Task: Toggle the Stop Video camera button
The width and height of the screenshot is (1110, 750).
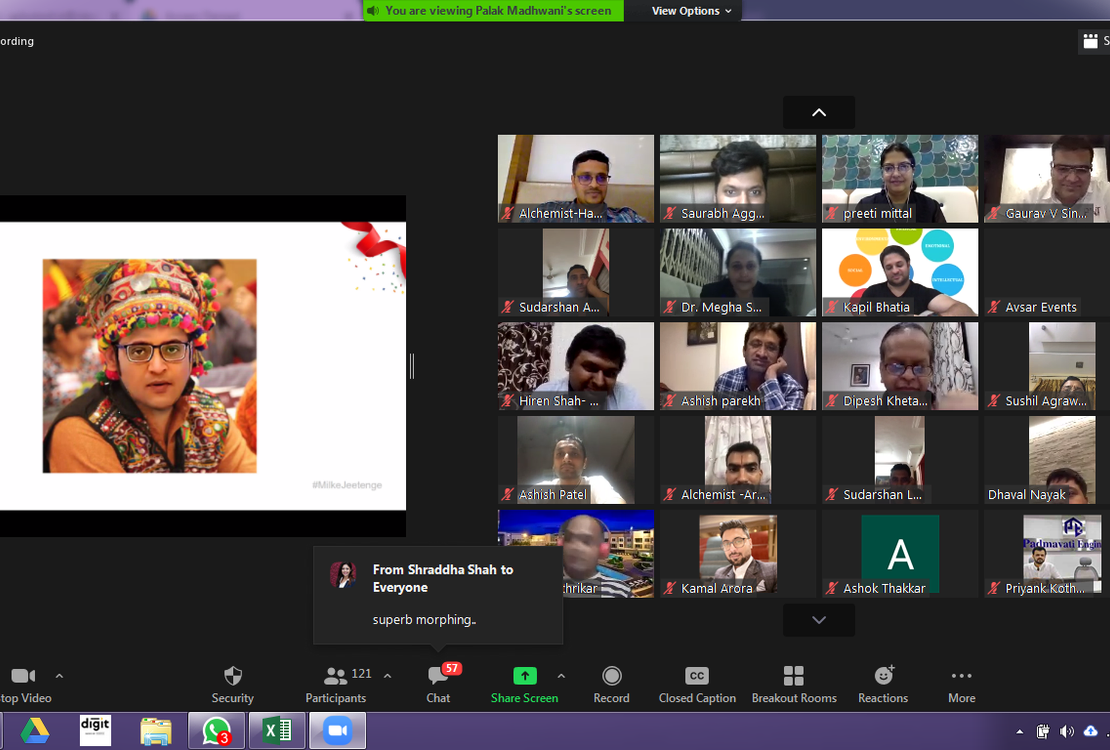Action: pyautogui.click(x=23, y=677)
